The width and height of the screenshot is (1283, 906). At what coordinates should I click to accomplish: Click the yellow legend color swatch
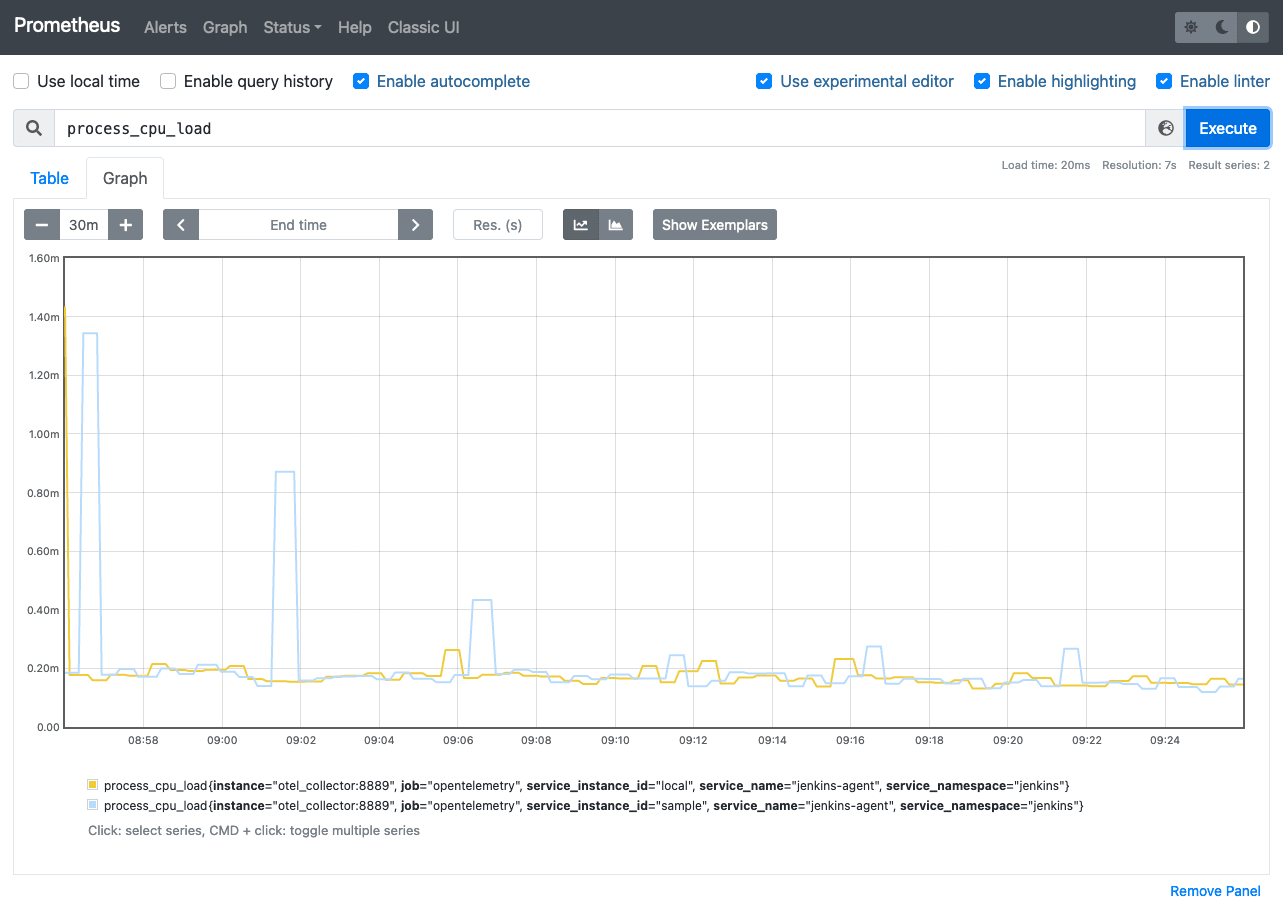(x=90, y=785)
